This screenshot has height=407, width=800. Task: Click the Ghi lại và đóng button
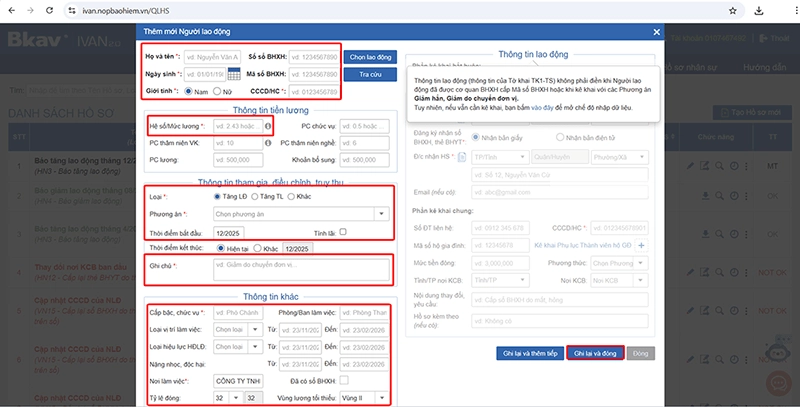(595, 354)
